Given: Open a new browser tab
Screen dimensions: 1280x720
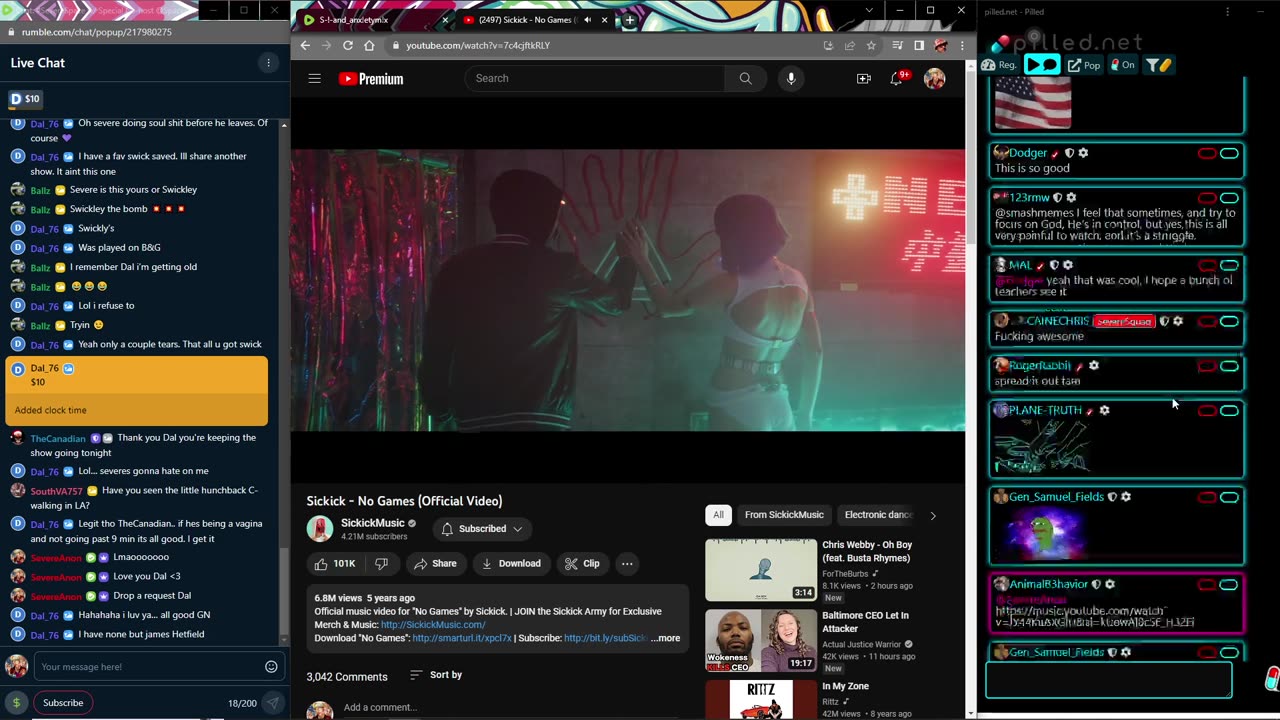Looking at the screenshot, I should pos(629,19).
